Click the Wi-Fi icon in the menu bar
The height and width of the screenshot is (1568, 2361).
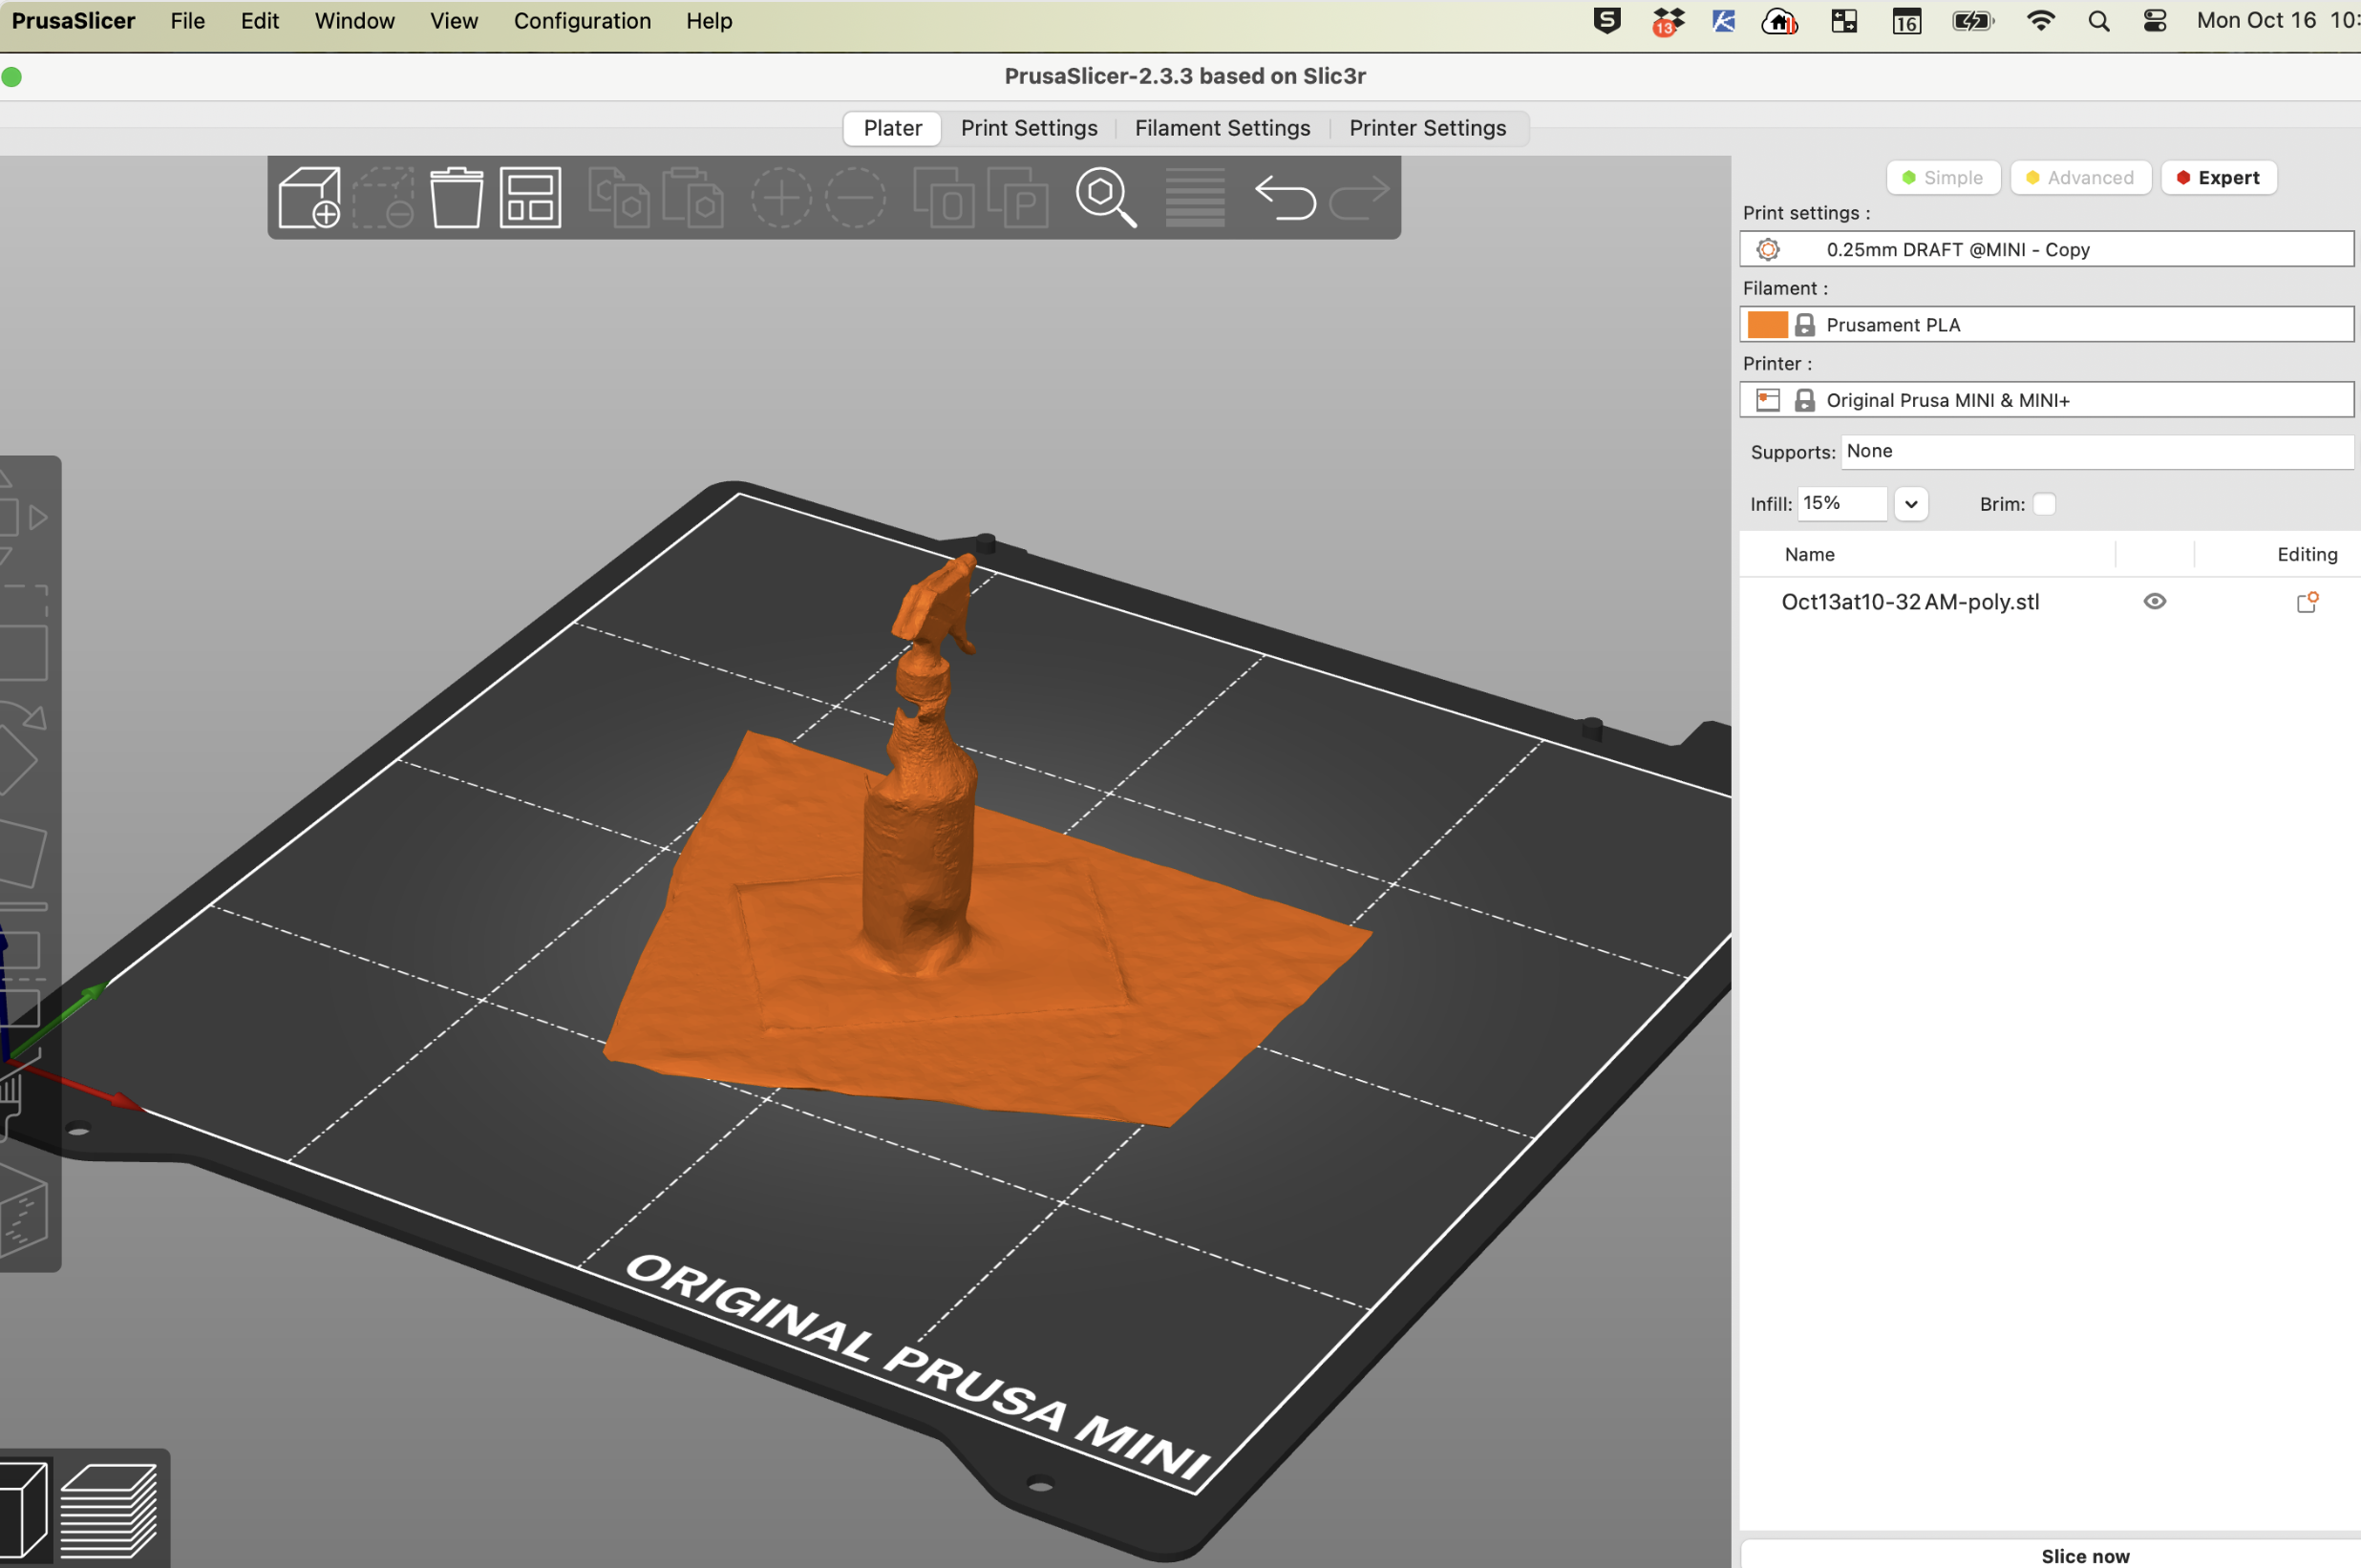(2040, 20)
